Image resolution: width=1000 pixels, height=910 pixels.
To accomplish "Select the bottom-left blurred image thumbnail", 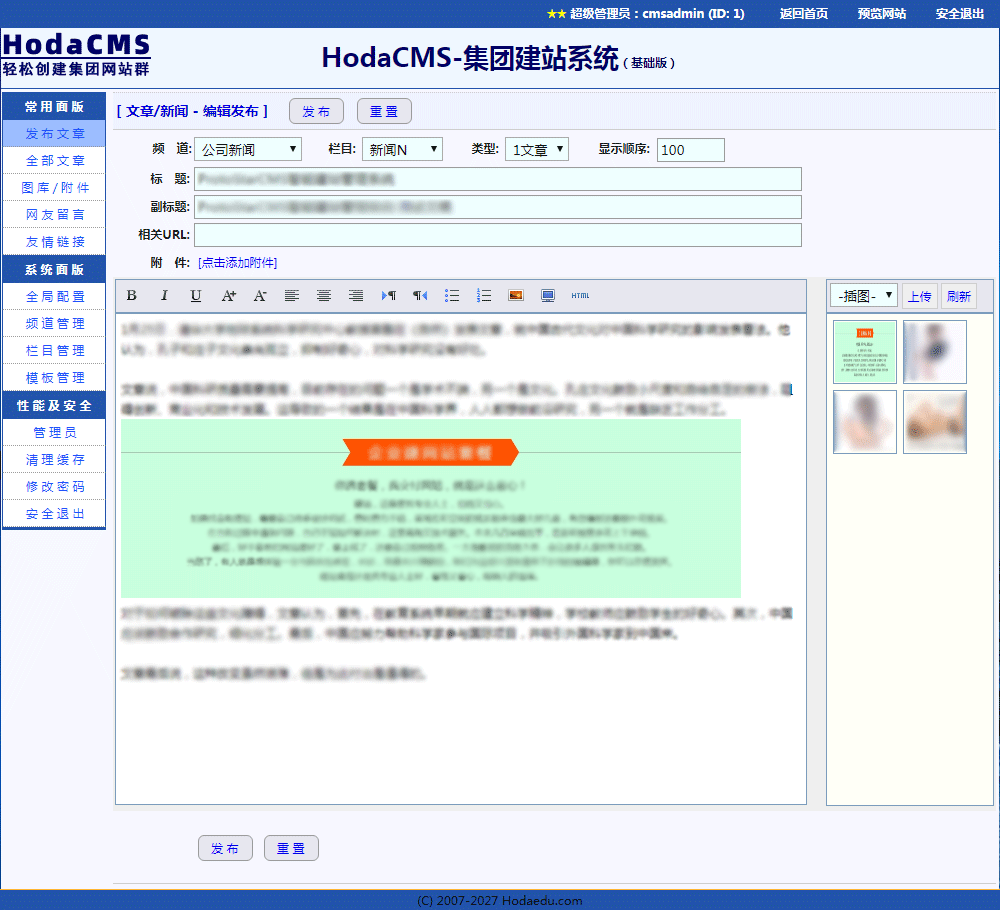I will [x=865, y=422].
